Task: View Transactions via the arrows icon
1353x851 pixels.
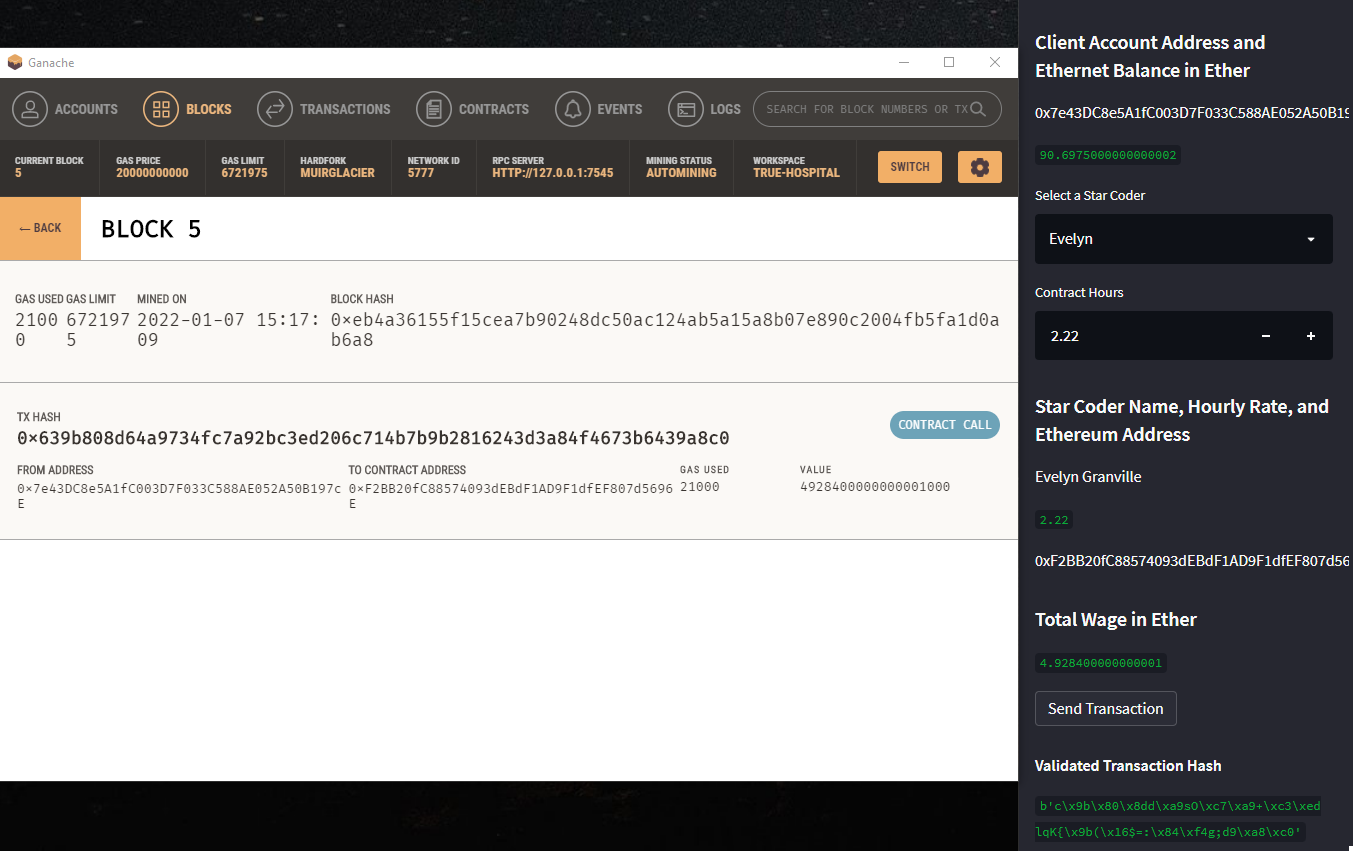Action: click(275, 109)
